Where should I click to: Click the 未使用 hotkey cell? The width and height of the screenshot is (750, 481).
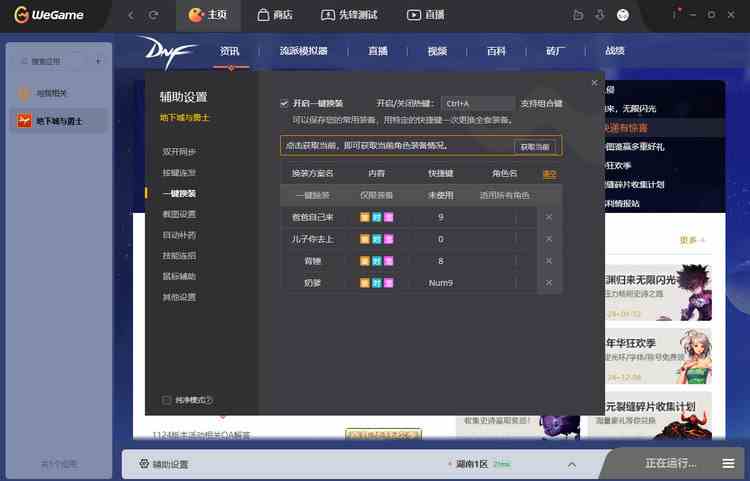(441, 195)
